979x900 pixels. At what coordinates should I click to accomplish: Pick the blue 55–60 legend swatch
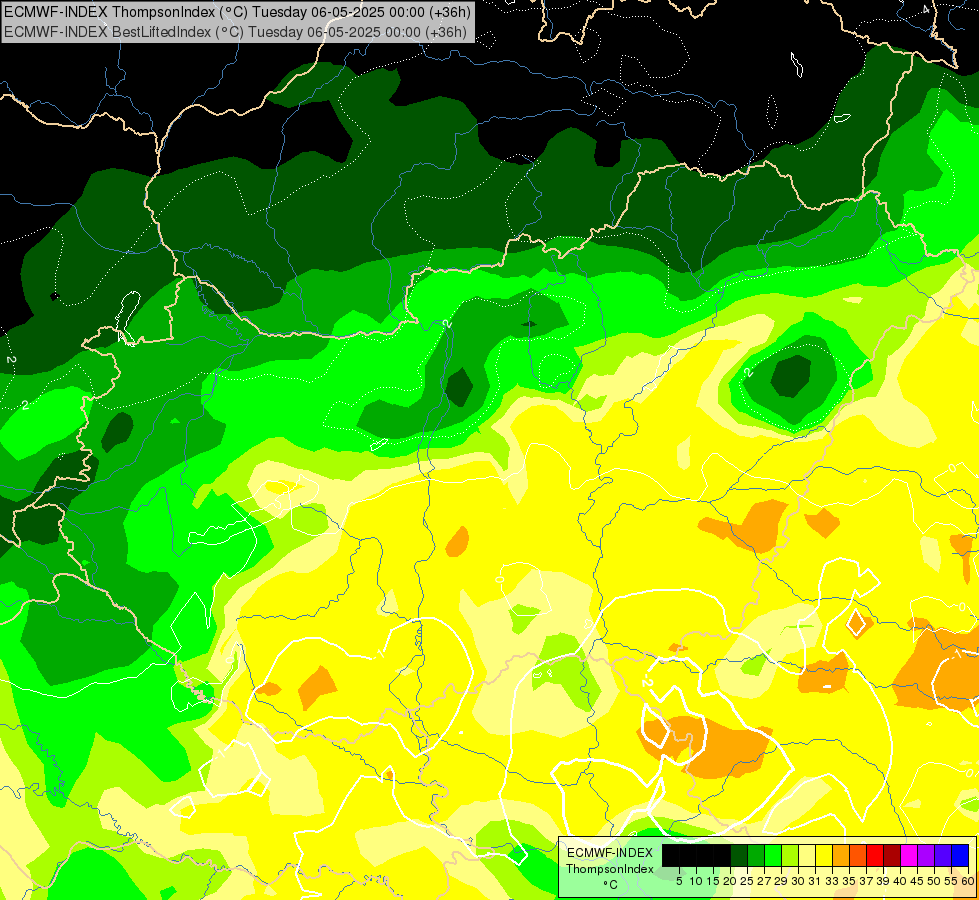click(960, 855)
